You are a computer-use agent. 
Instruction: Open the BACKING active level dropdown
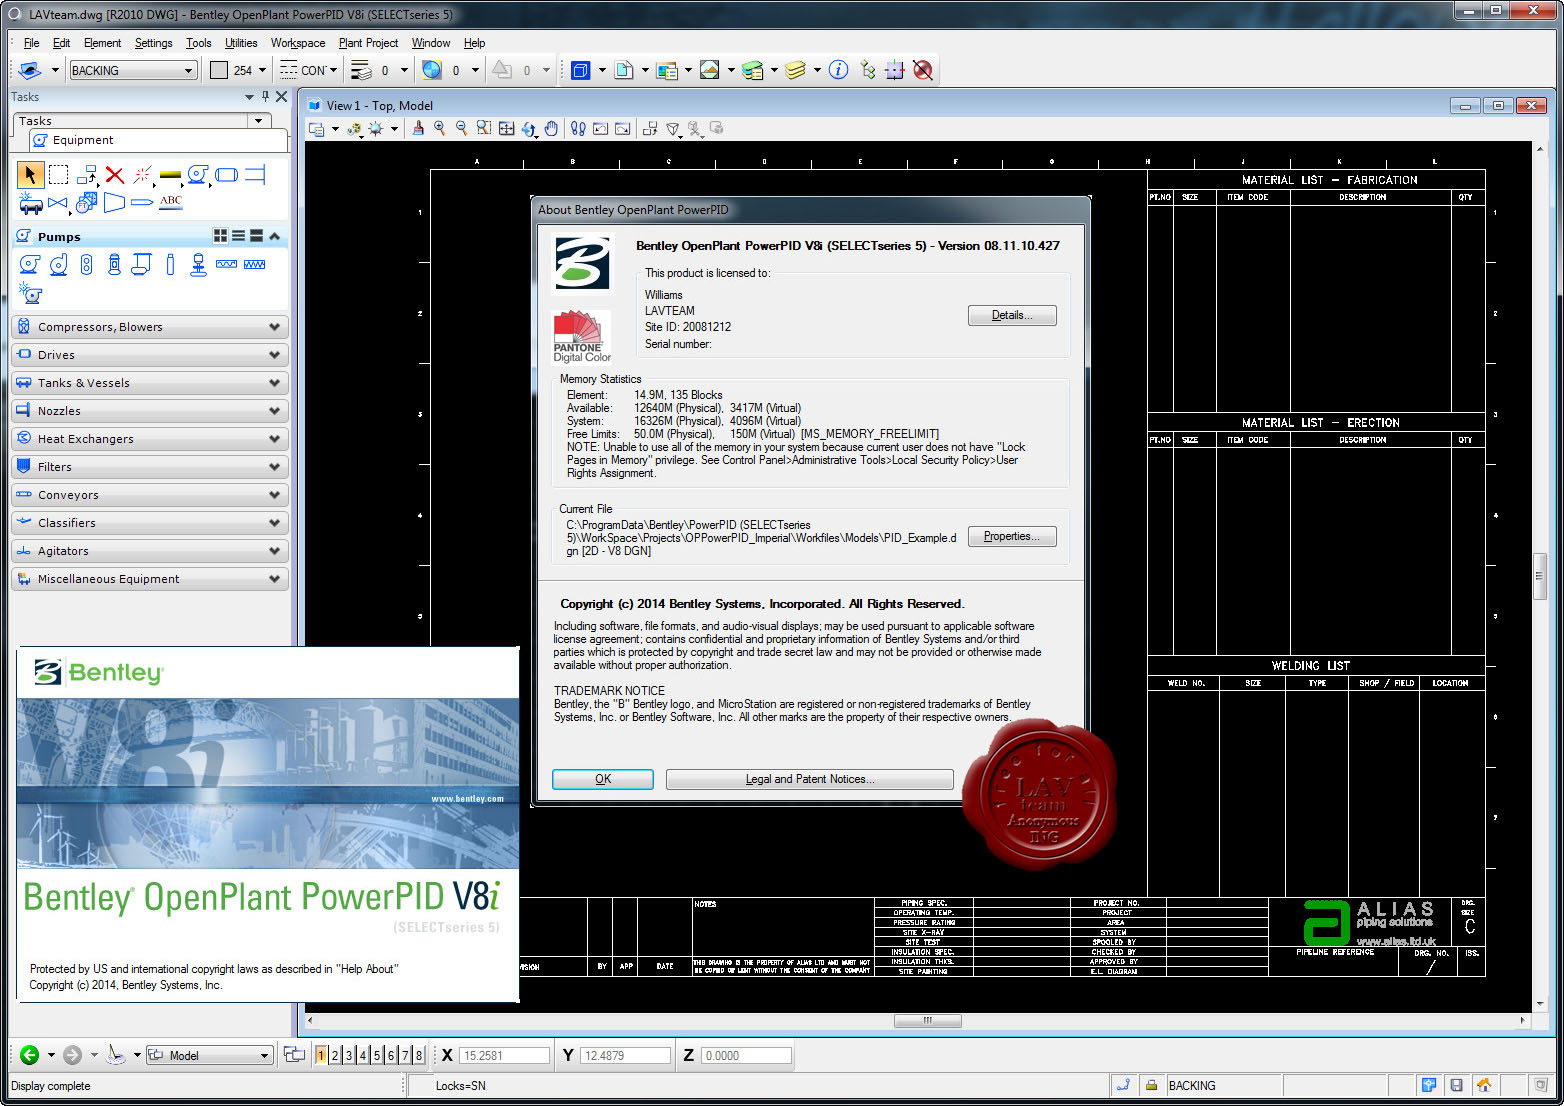click(188, 70)
